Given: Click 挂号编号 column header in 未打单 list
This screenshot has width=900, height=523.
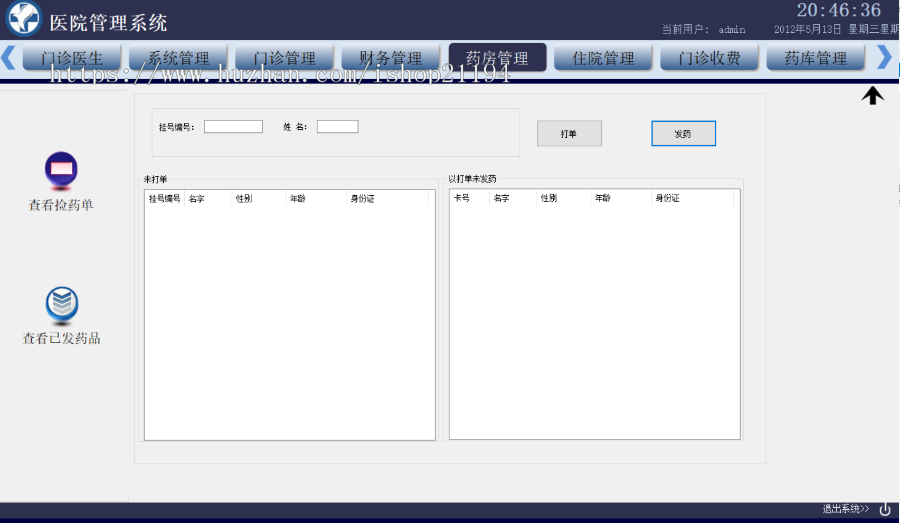Looking at the screenshot, I should 165,199.
